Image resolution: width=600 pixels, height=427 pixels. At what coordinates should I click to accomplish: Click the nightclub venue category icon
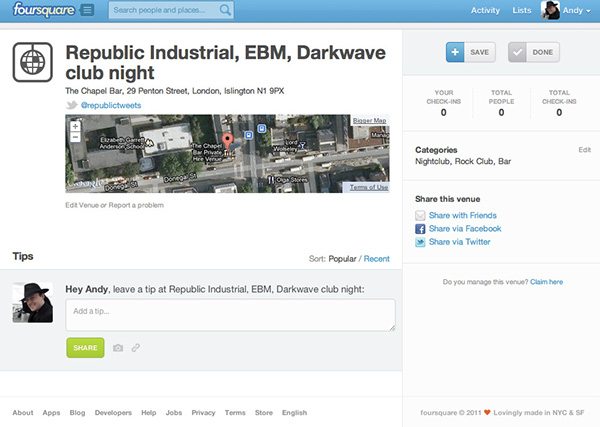tap(33, 62)
